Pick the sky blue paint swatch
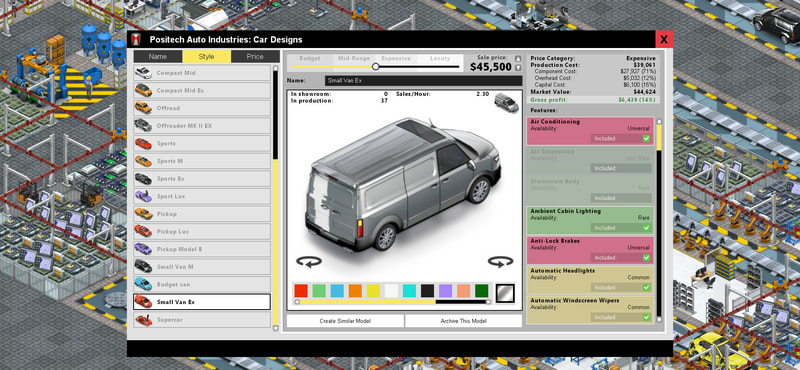The width and height of the screenshot is (800, 370). 337,291
